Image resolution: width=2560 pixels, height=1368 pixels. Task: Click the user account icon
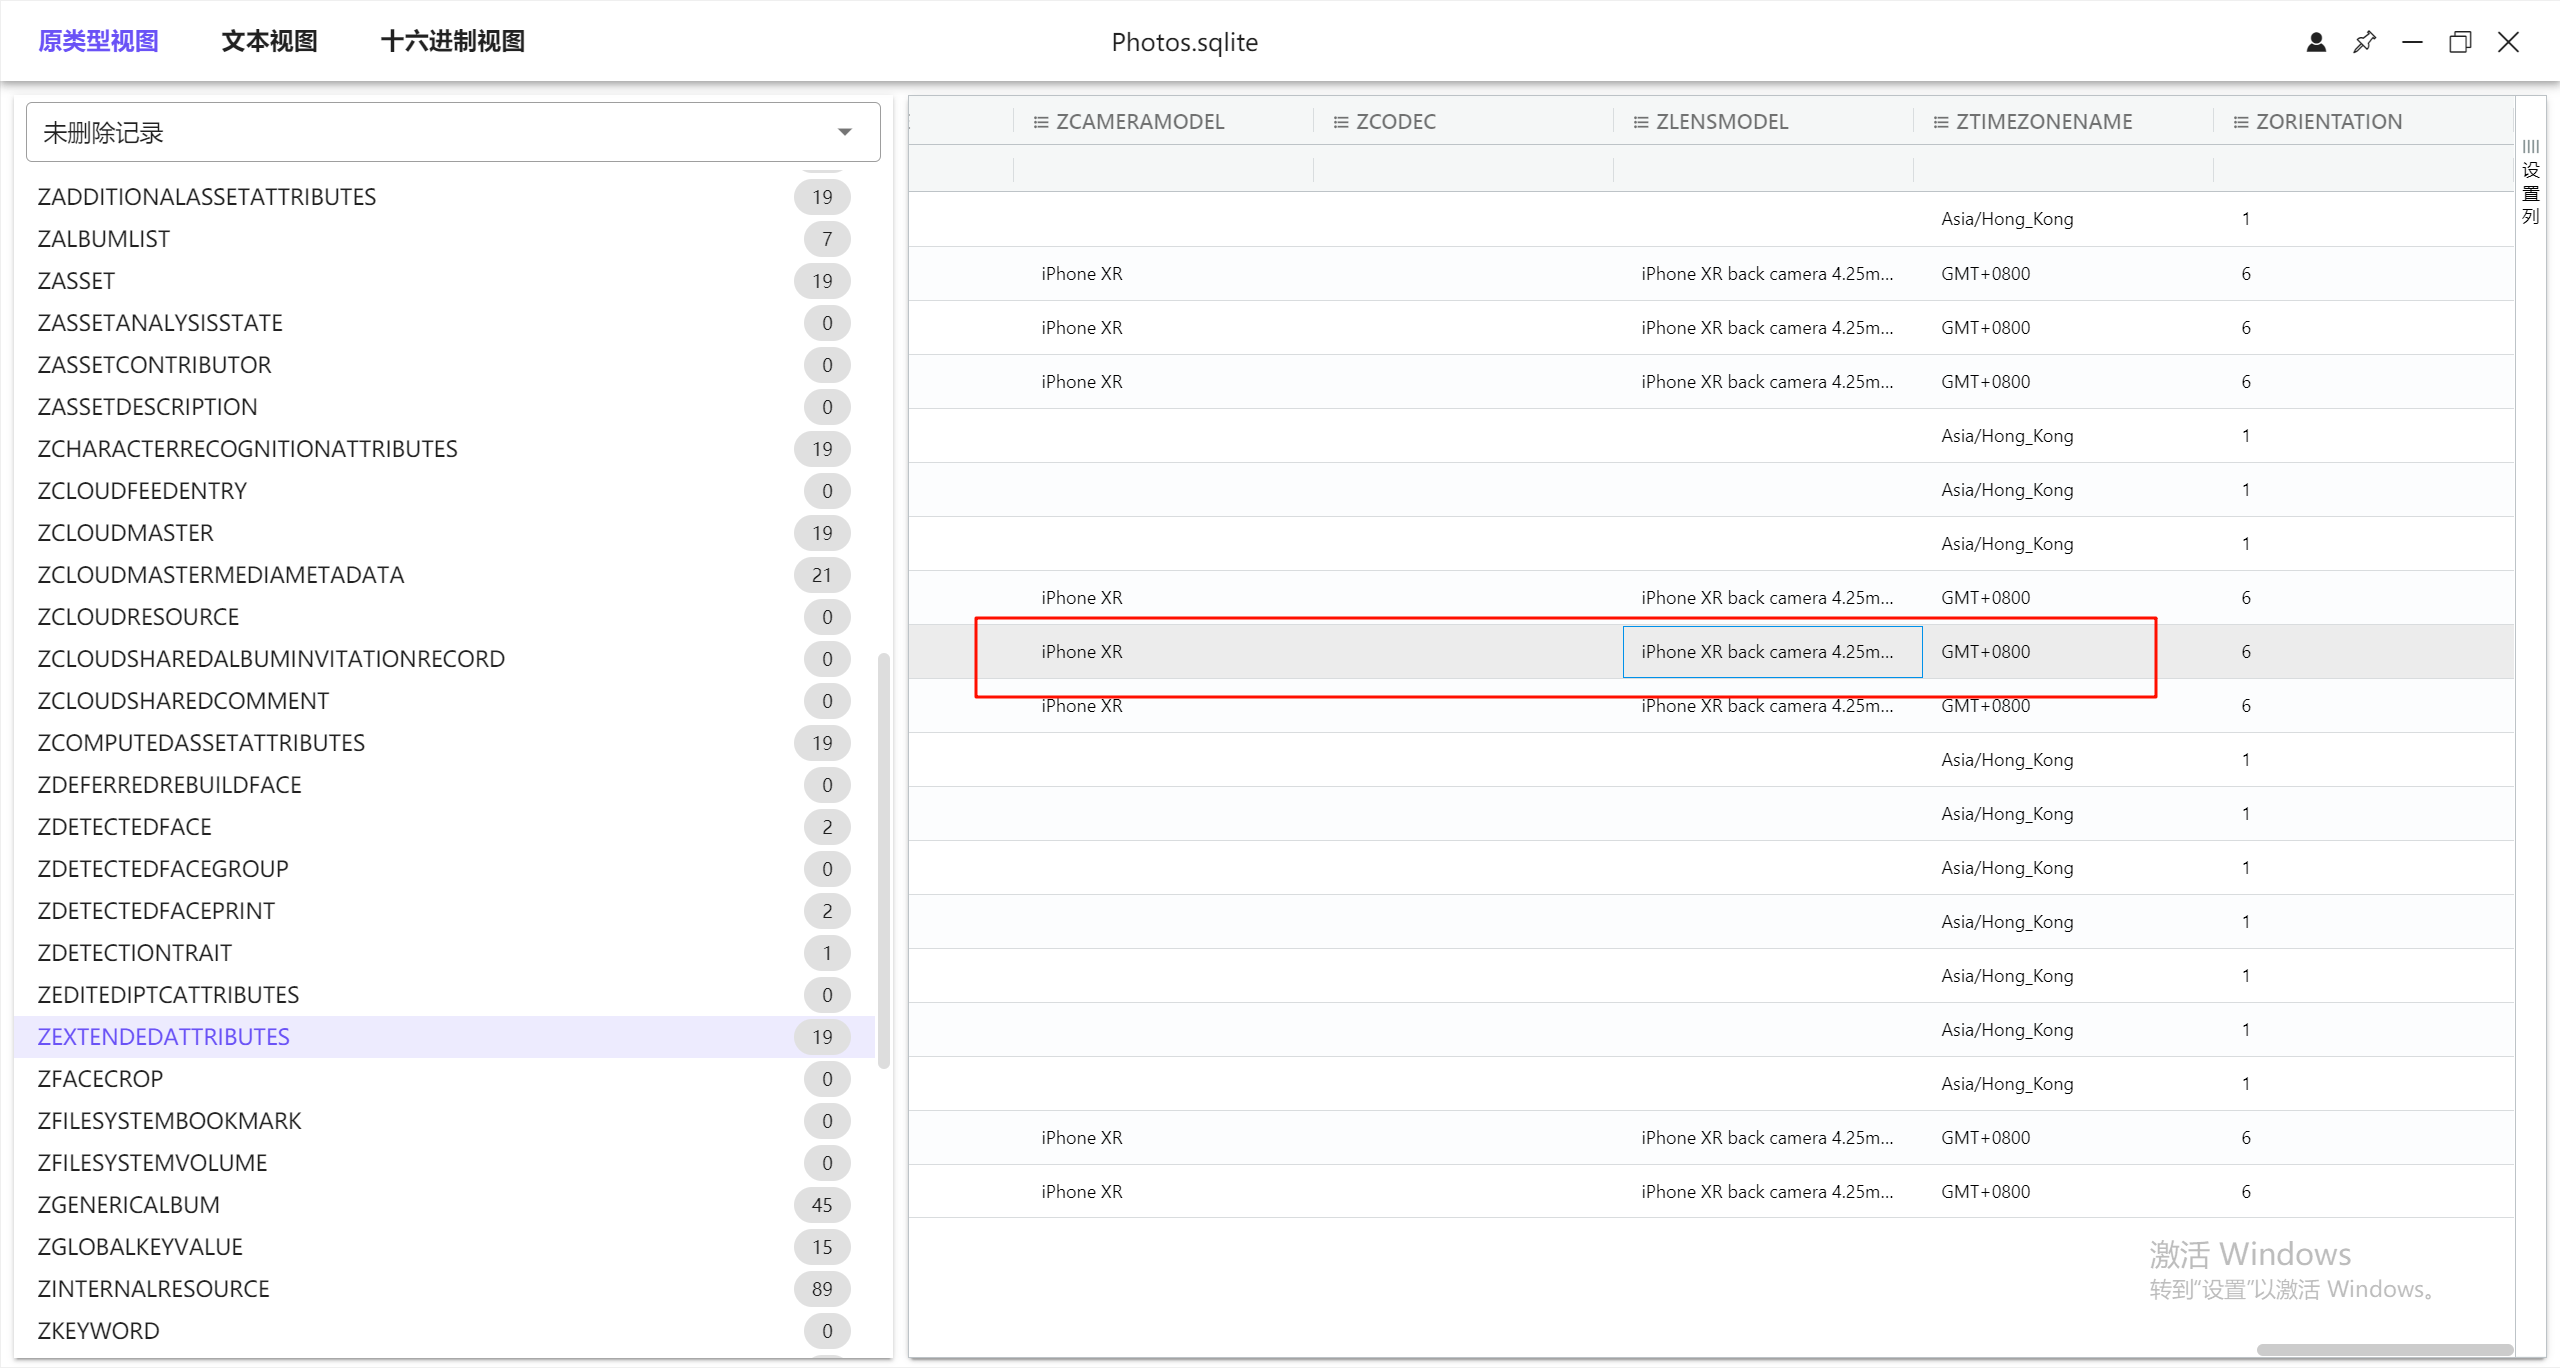[x=2316, y=42]
